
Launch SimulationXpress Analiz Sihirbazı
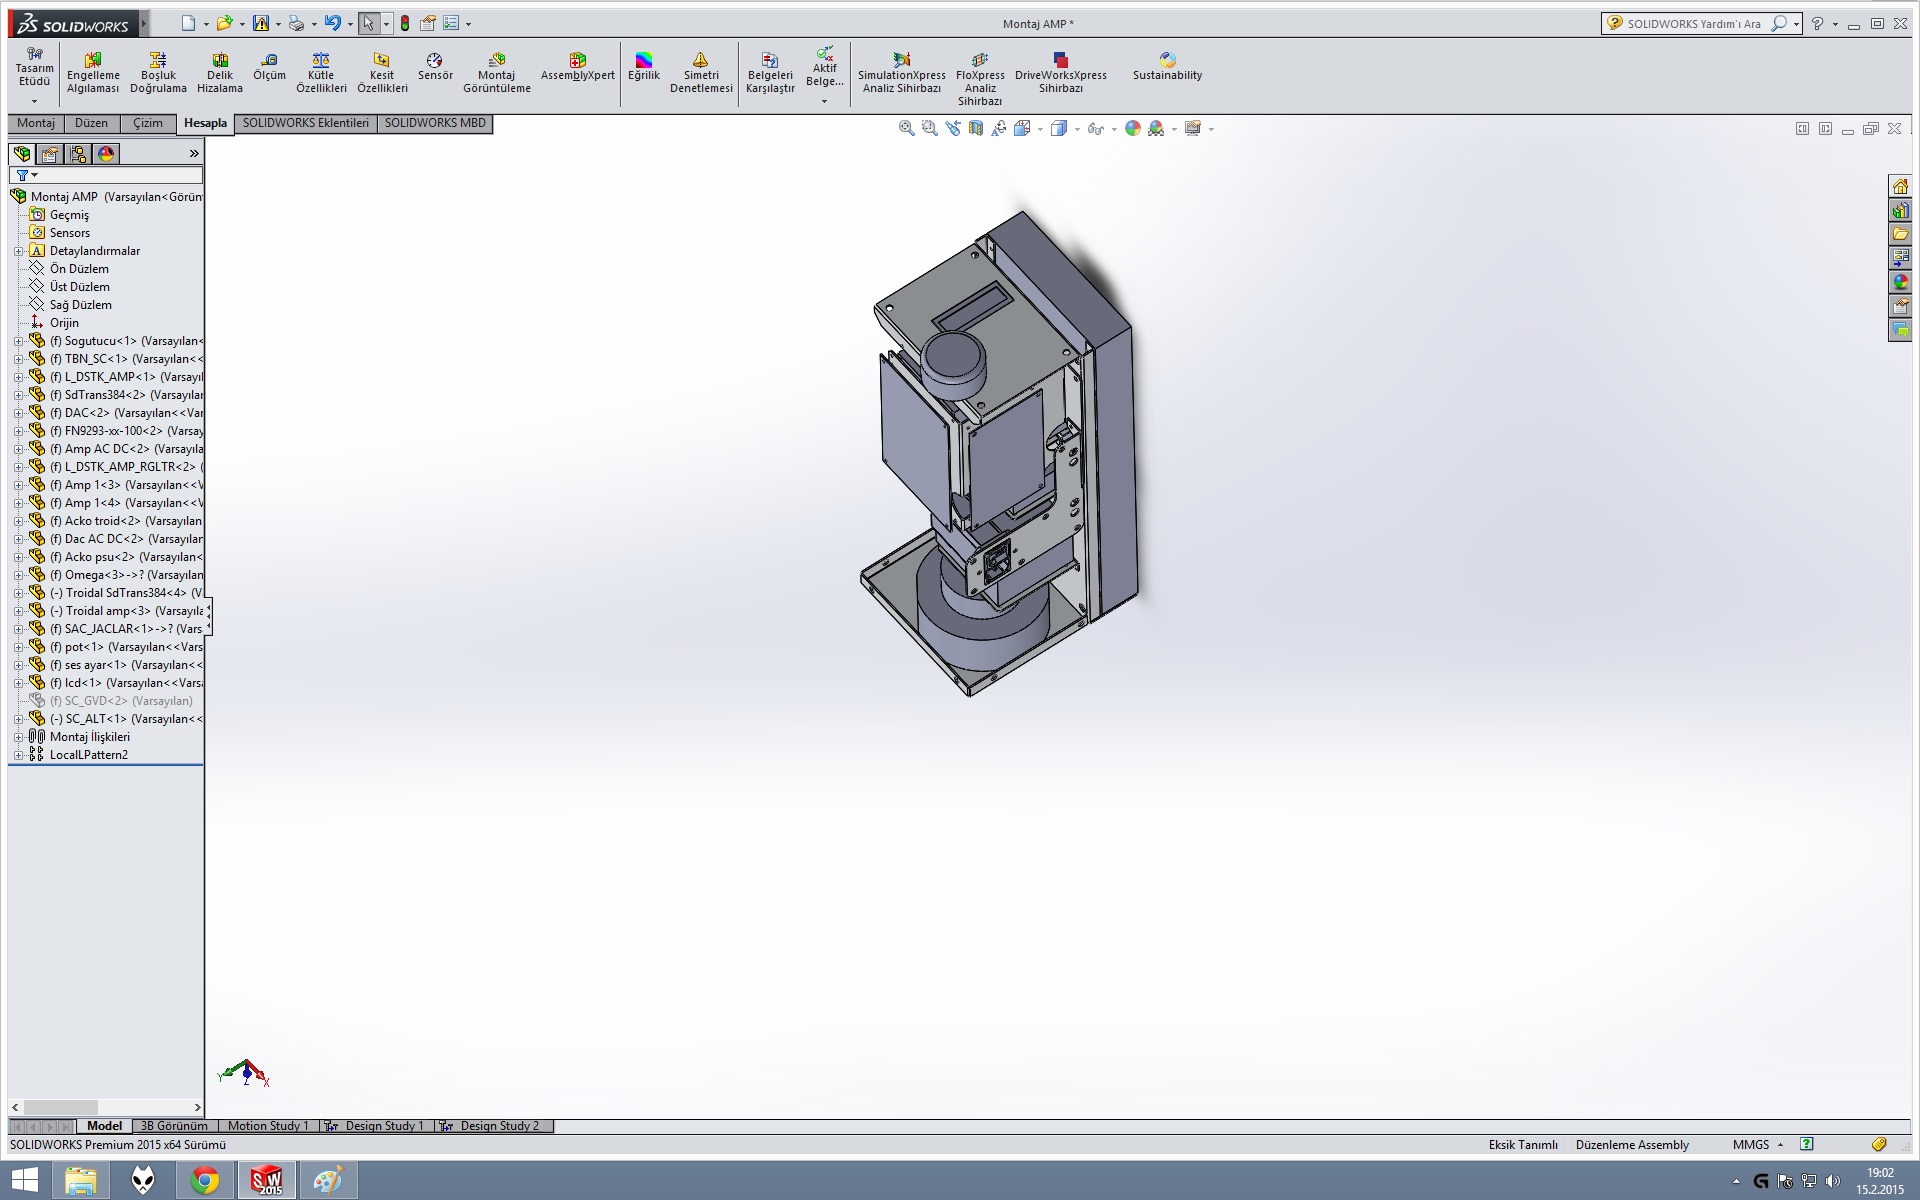902,73
